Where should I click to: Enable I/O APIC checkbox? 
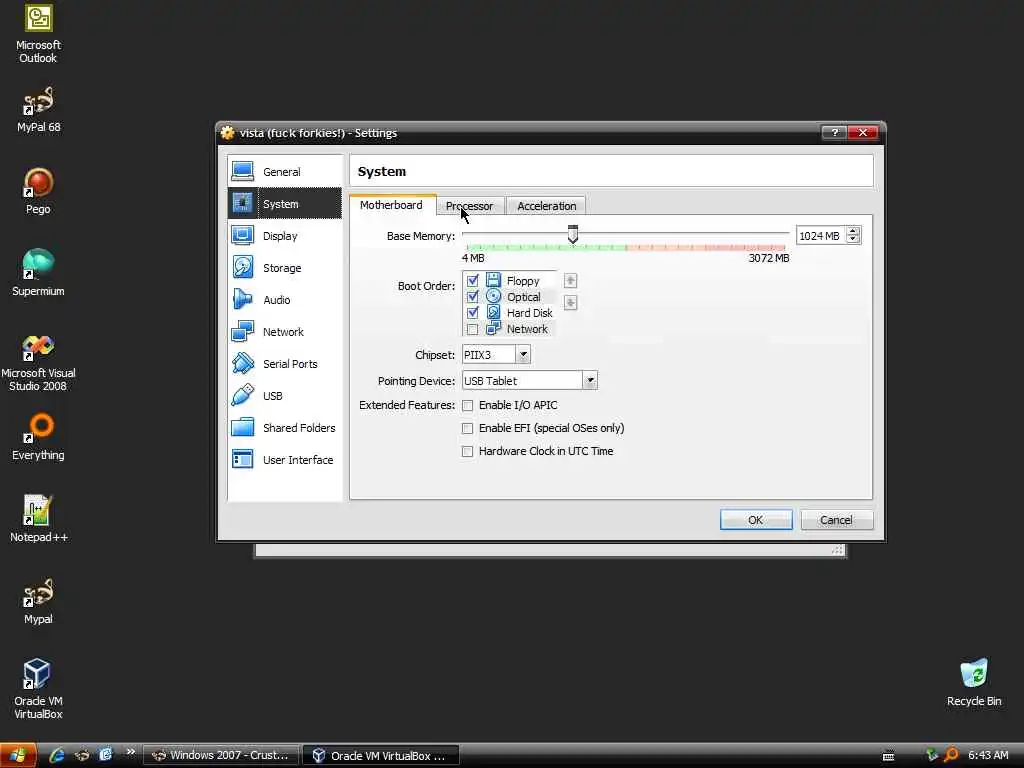point(467,406)
